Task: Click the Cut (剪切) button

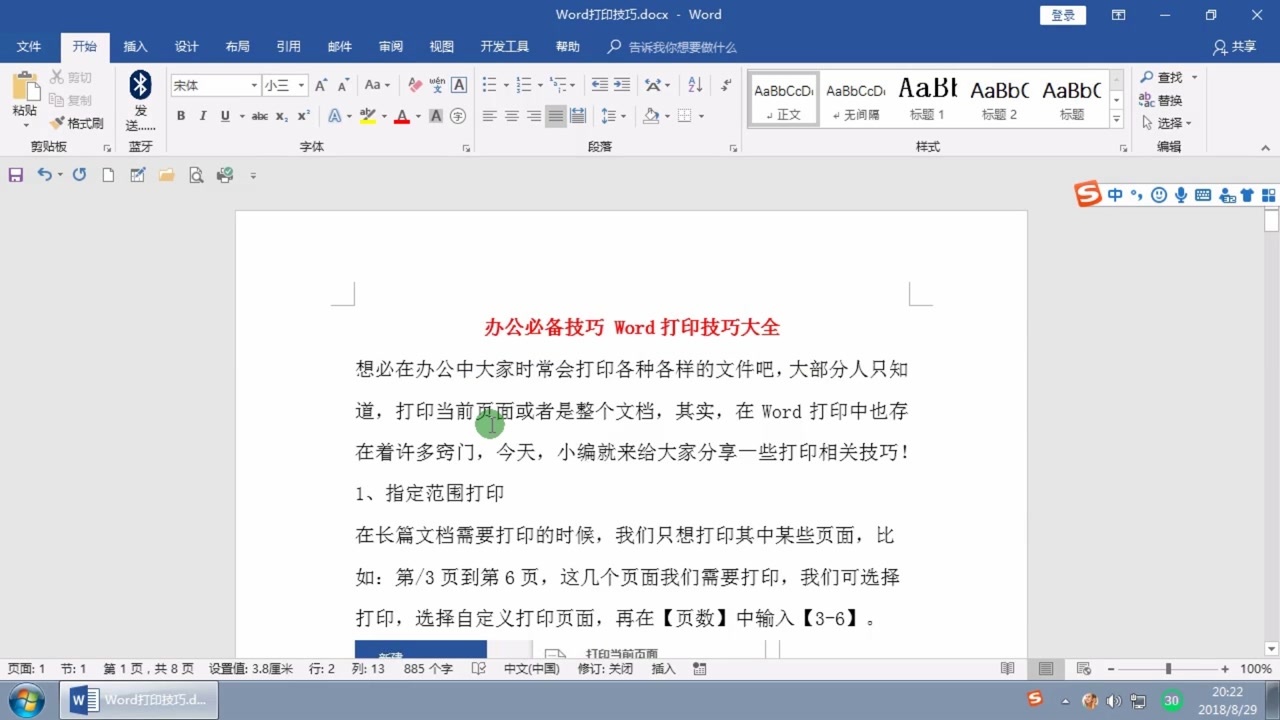Action: click(71, 77)
